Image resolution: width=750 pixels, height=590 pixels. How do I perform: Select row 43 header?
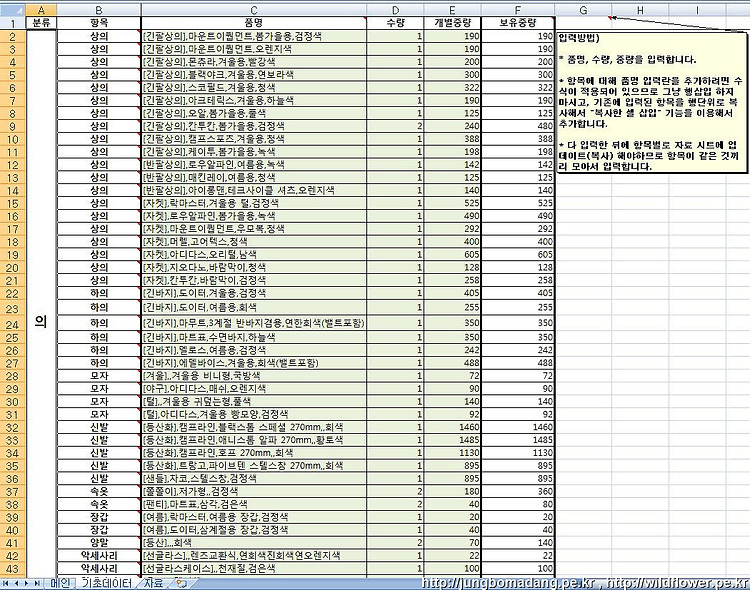[12, 569]
